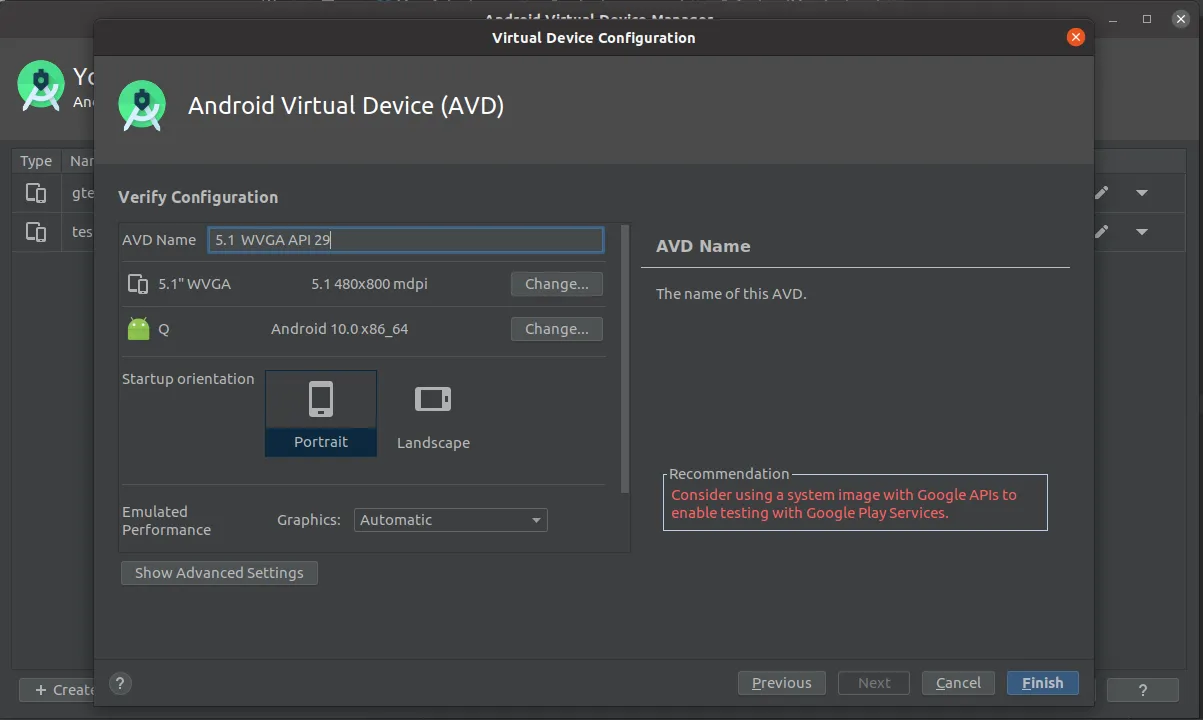Click the Android Studio logo in AVD Manager window
The image size is (1203, 720).
point(41,87)
